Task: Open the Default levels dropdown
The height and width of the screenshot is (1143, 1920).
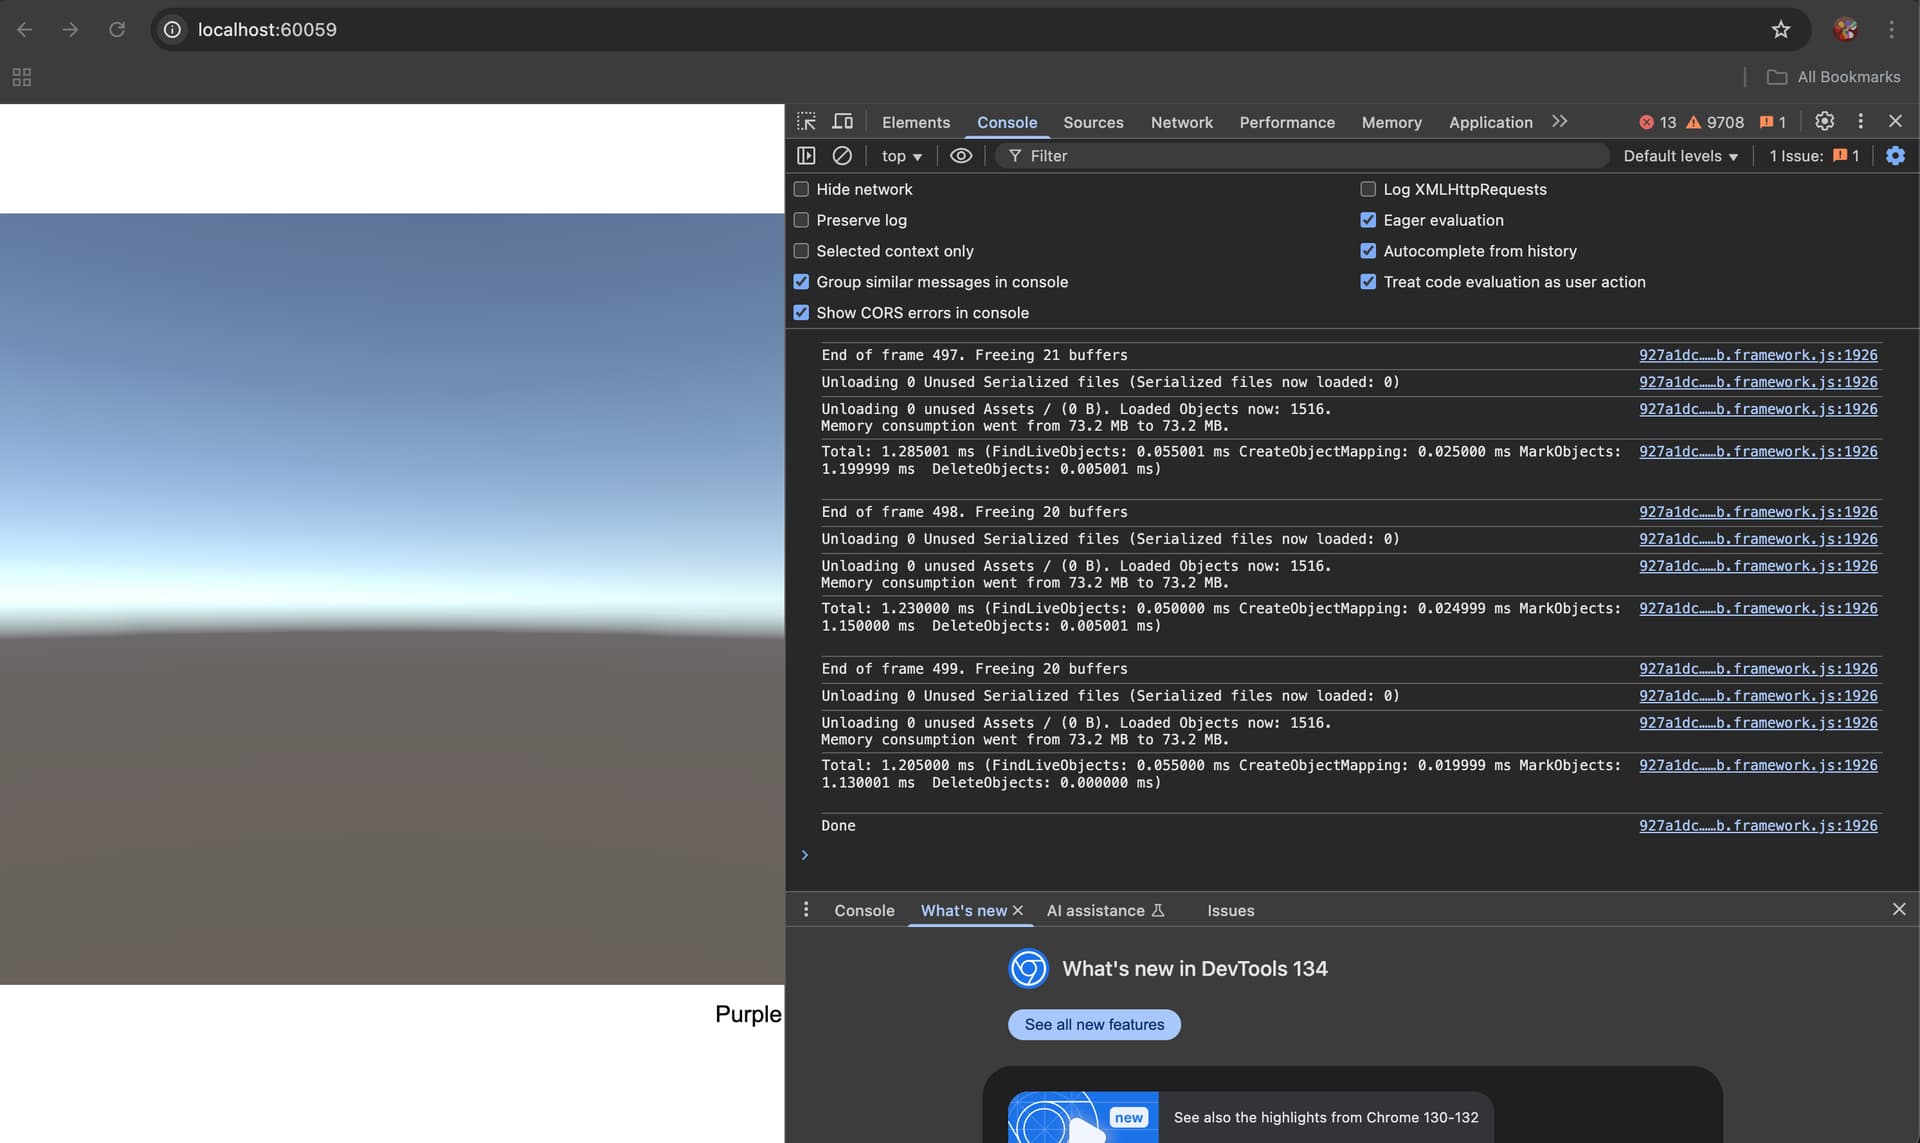Action: (x=1679, y=156)
